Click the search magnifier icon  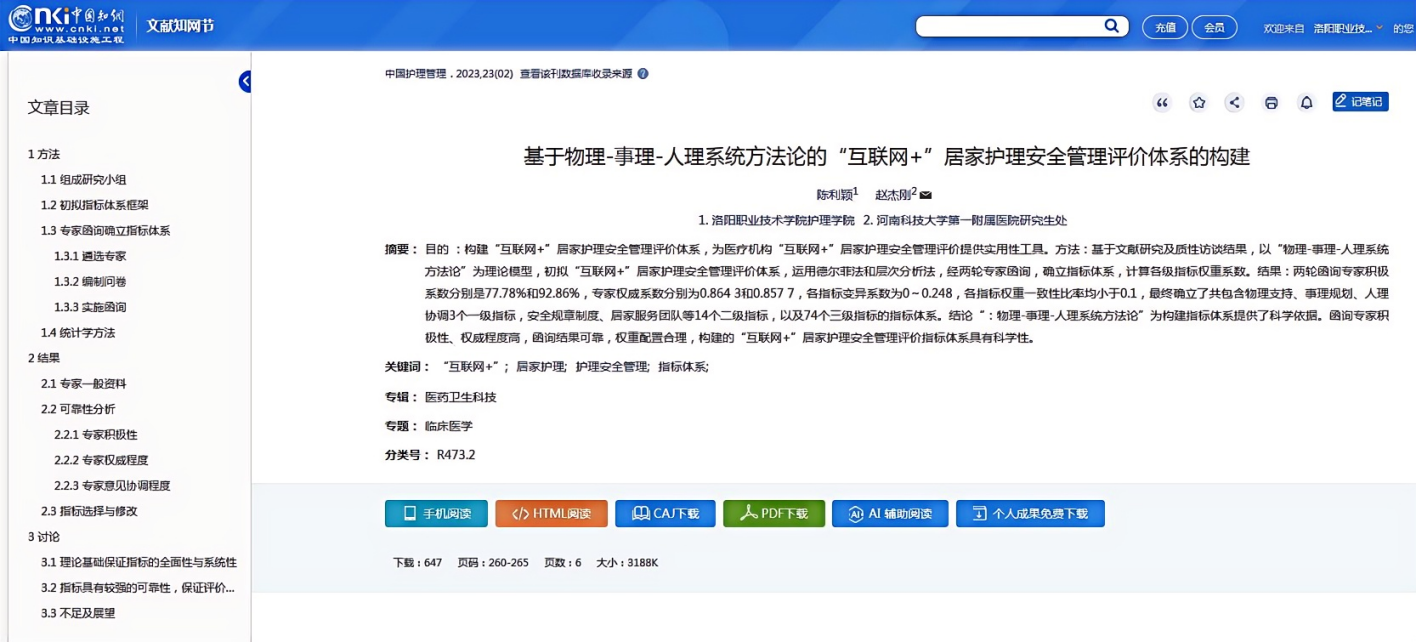point(1111,26)
